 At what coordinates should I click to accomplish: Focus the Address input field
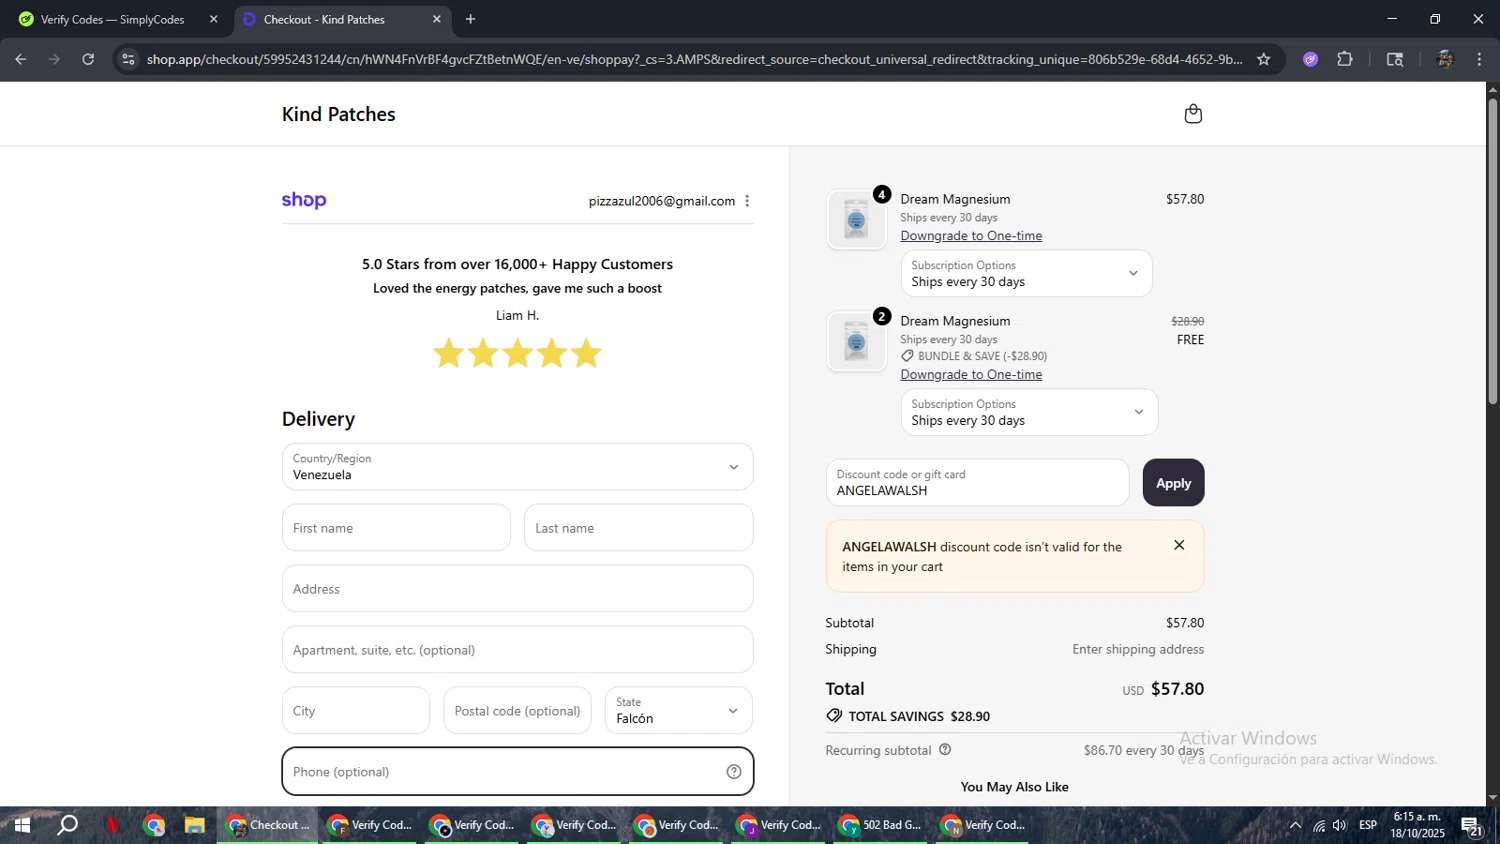coord(517,589)
